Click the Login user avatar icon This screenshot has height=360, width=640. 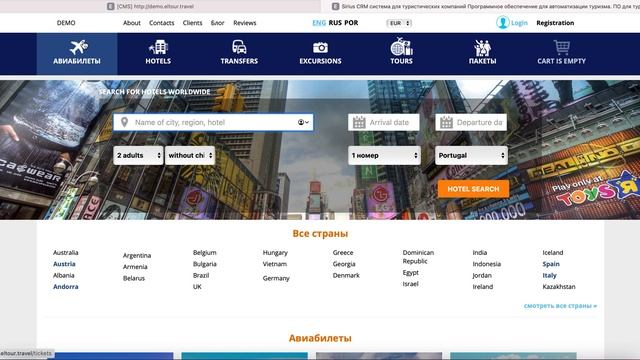pyautogui.click(x=502, y=22)
